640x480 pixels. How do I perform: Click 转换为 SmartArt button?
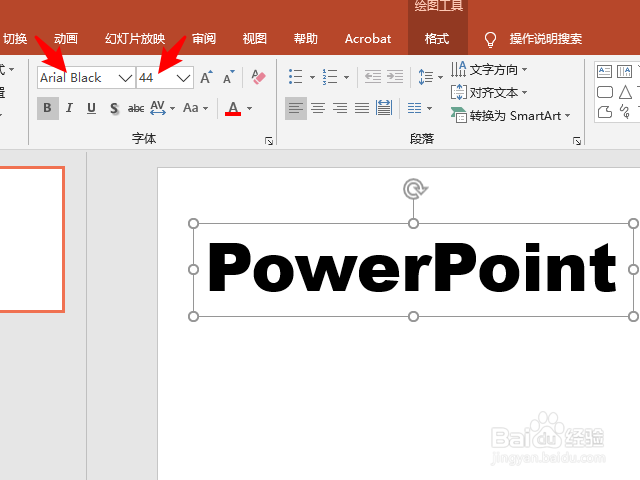(510, 116)
